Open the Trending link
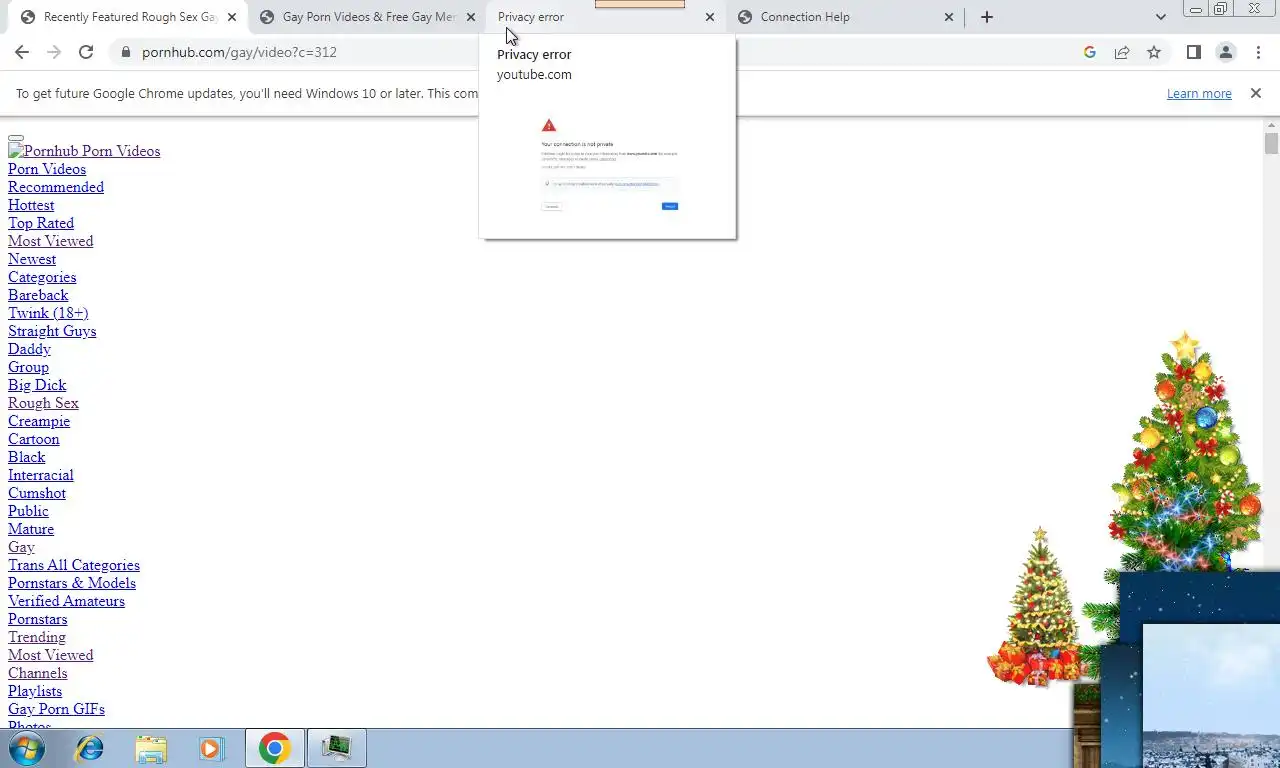Viewport: 1280px width, 768px height. tap(37, 637)
